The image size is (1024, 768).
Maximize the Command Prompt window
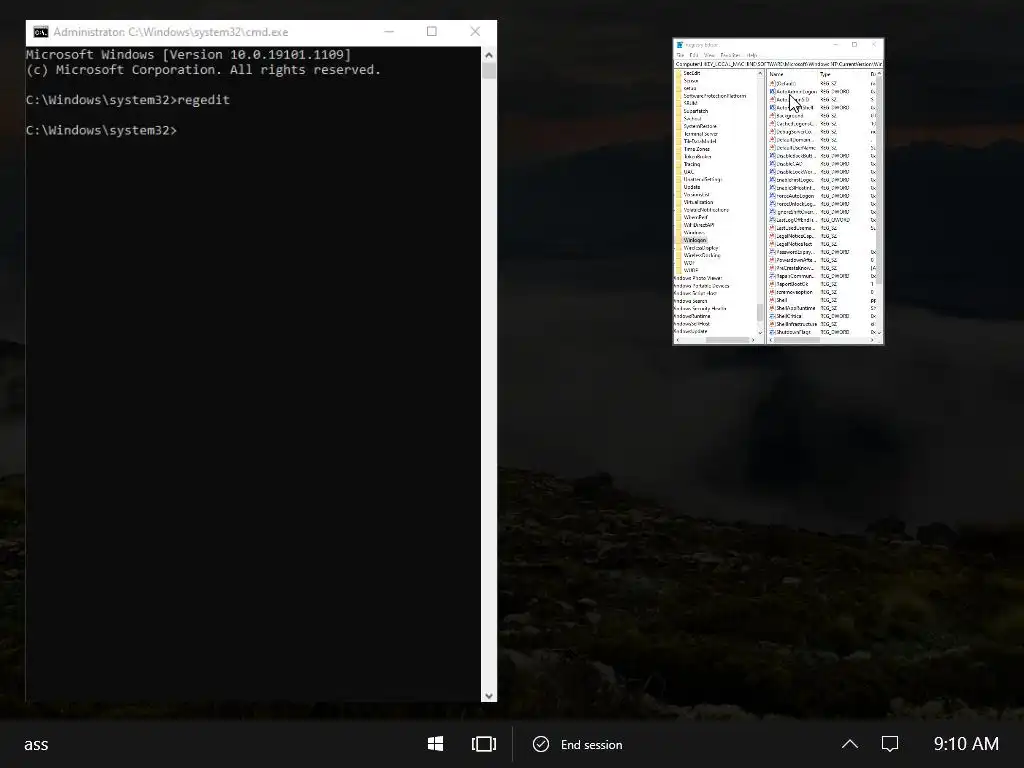pyautogui.click(x=432, y=31)
